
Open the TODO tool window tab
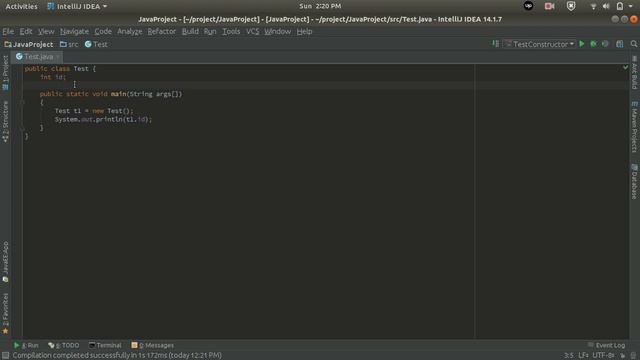(64, 345)
